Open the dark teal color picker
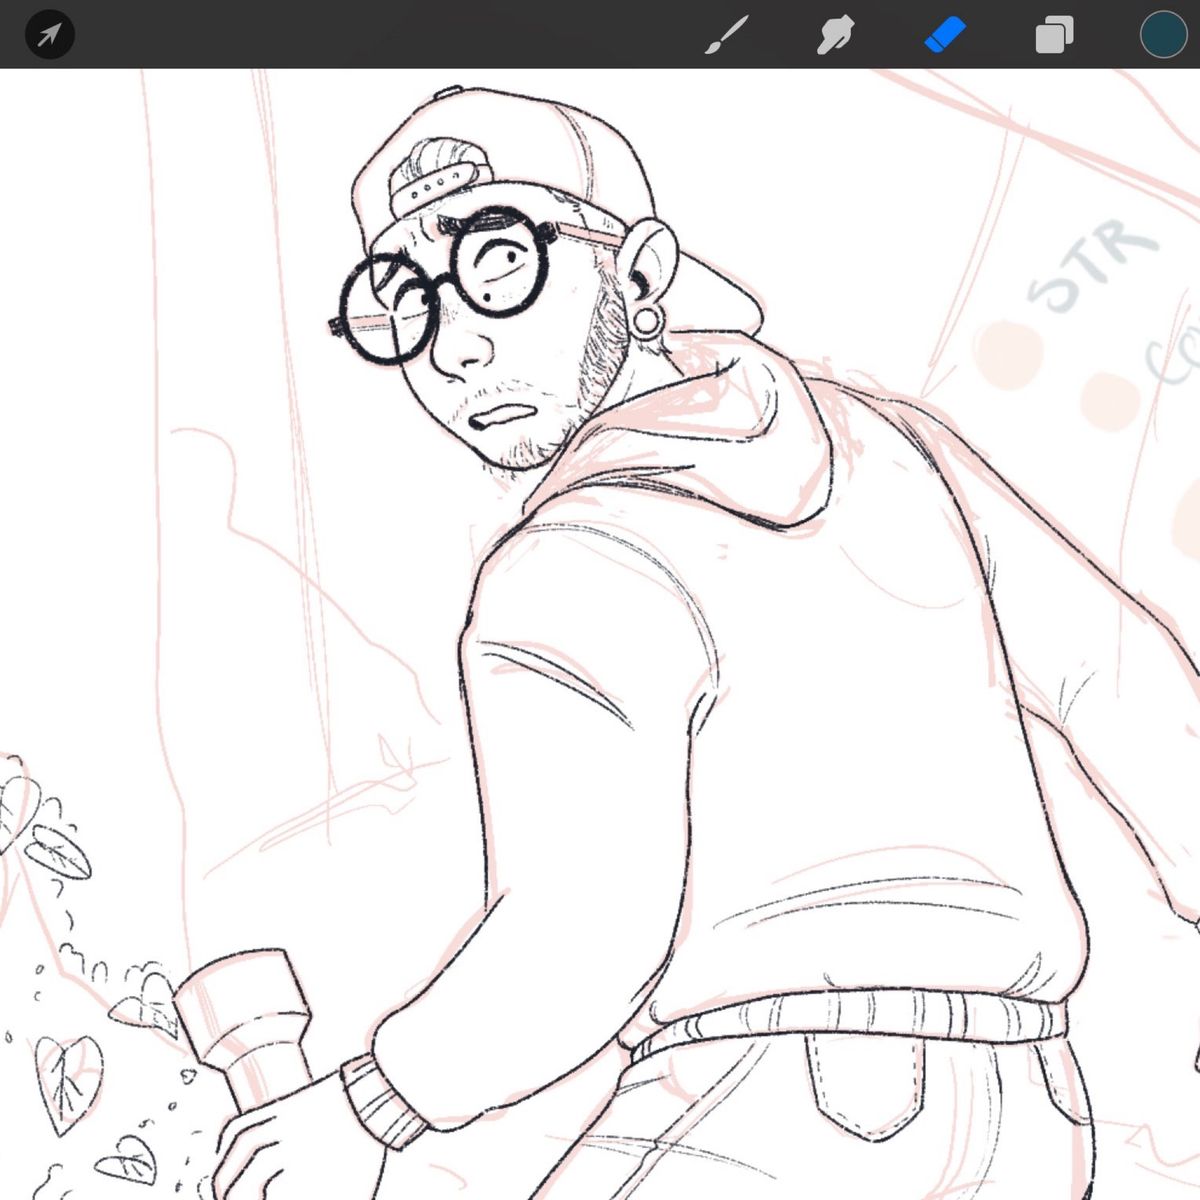Image resolution: width=1200 pixels, height=1200 pixels. pyautogui.click(x=1163, y=34)
